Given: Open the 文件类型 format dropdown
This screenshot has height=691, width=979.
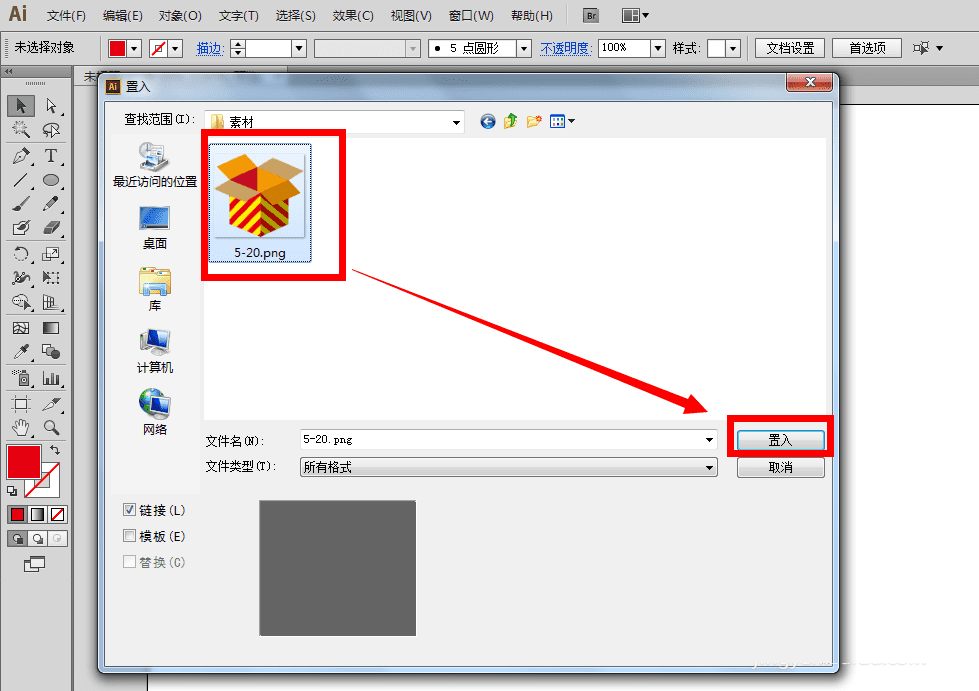Looking at the screenshot, I should tap(709, 467).
